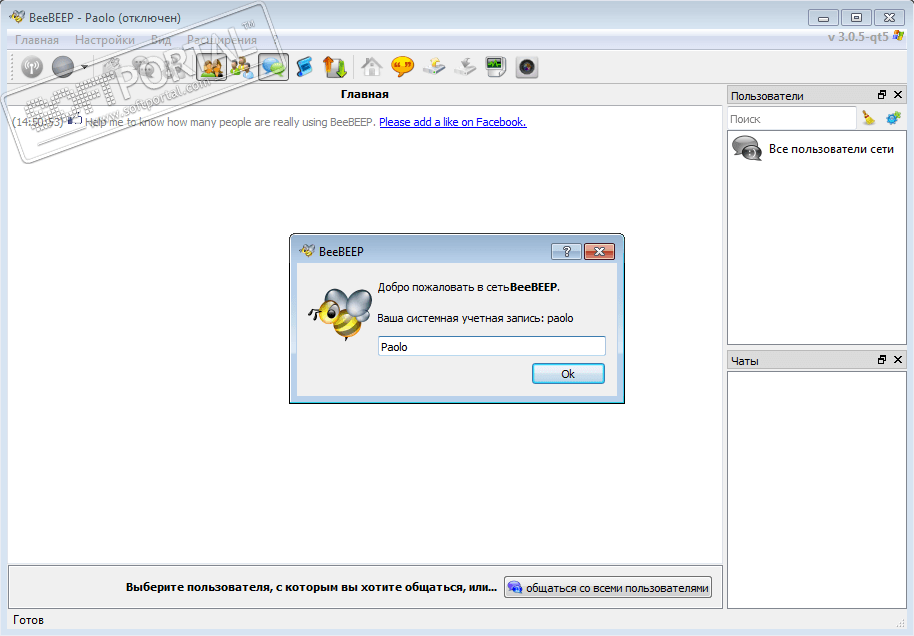Minimize the BeeBEEP main window
The height and width of the screenshot is (636, 914).
click(x=823, y=18)
